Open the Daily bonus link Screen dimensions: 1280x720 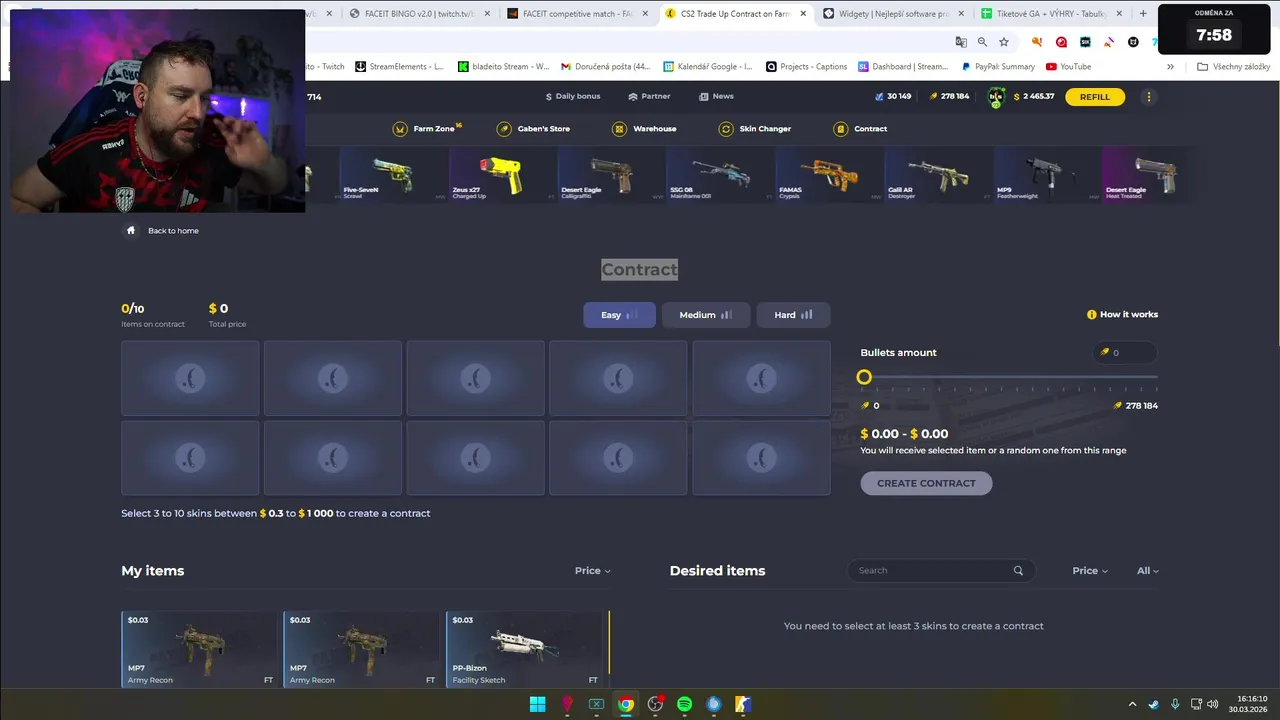[573, 96]
